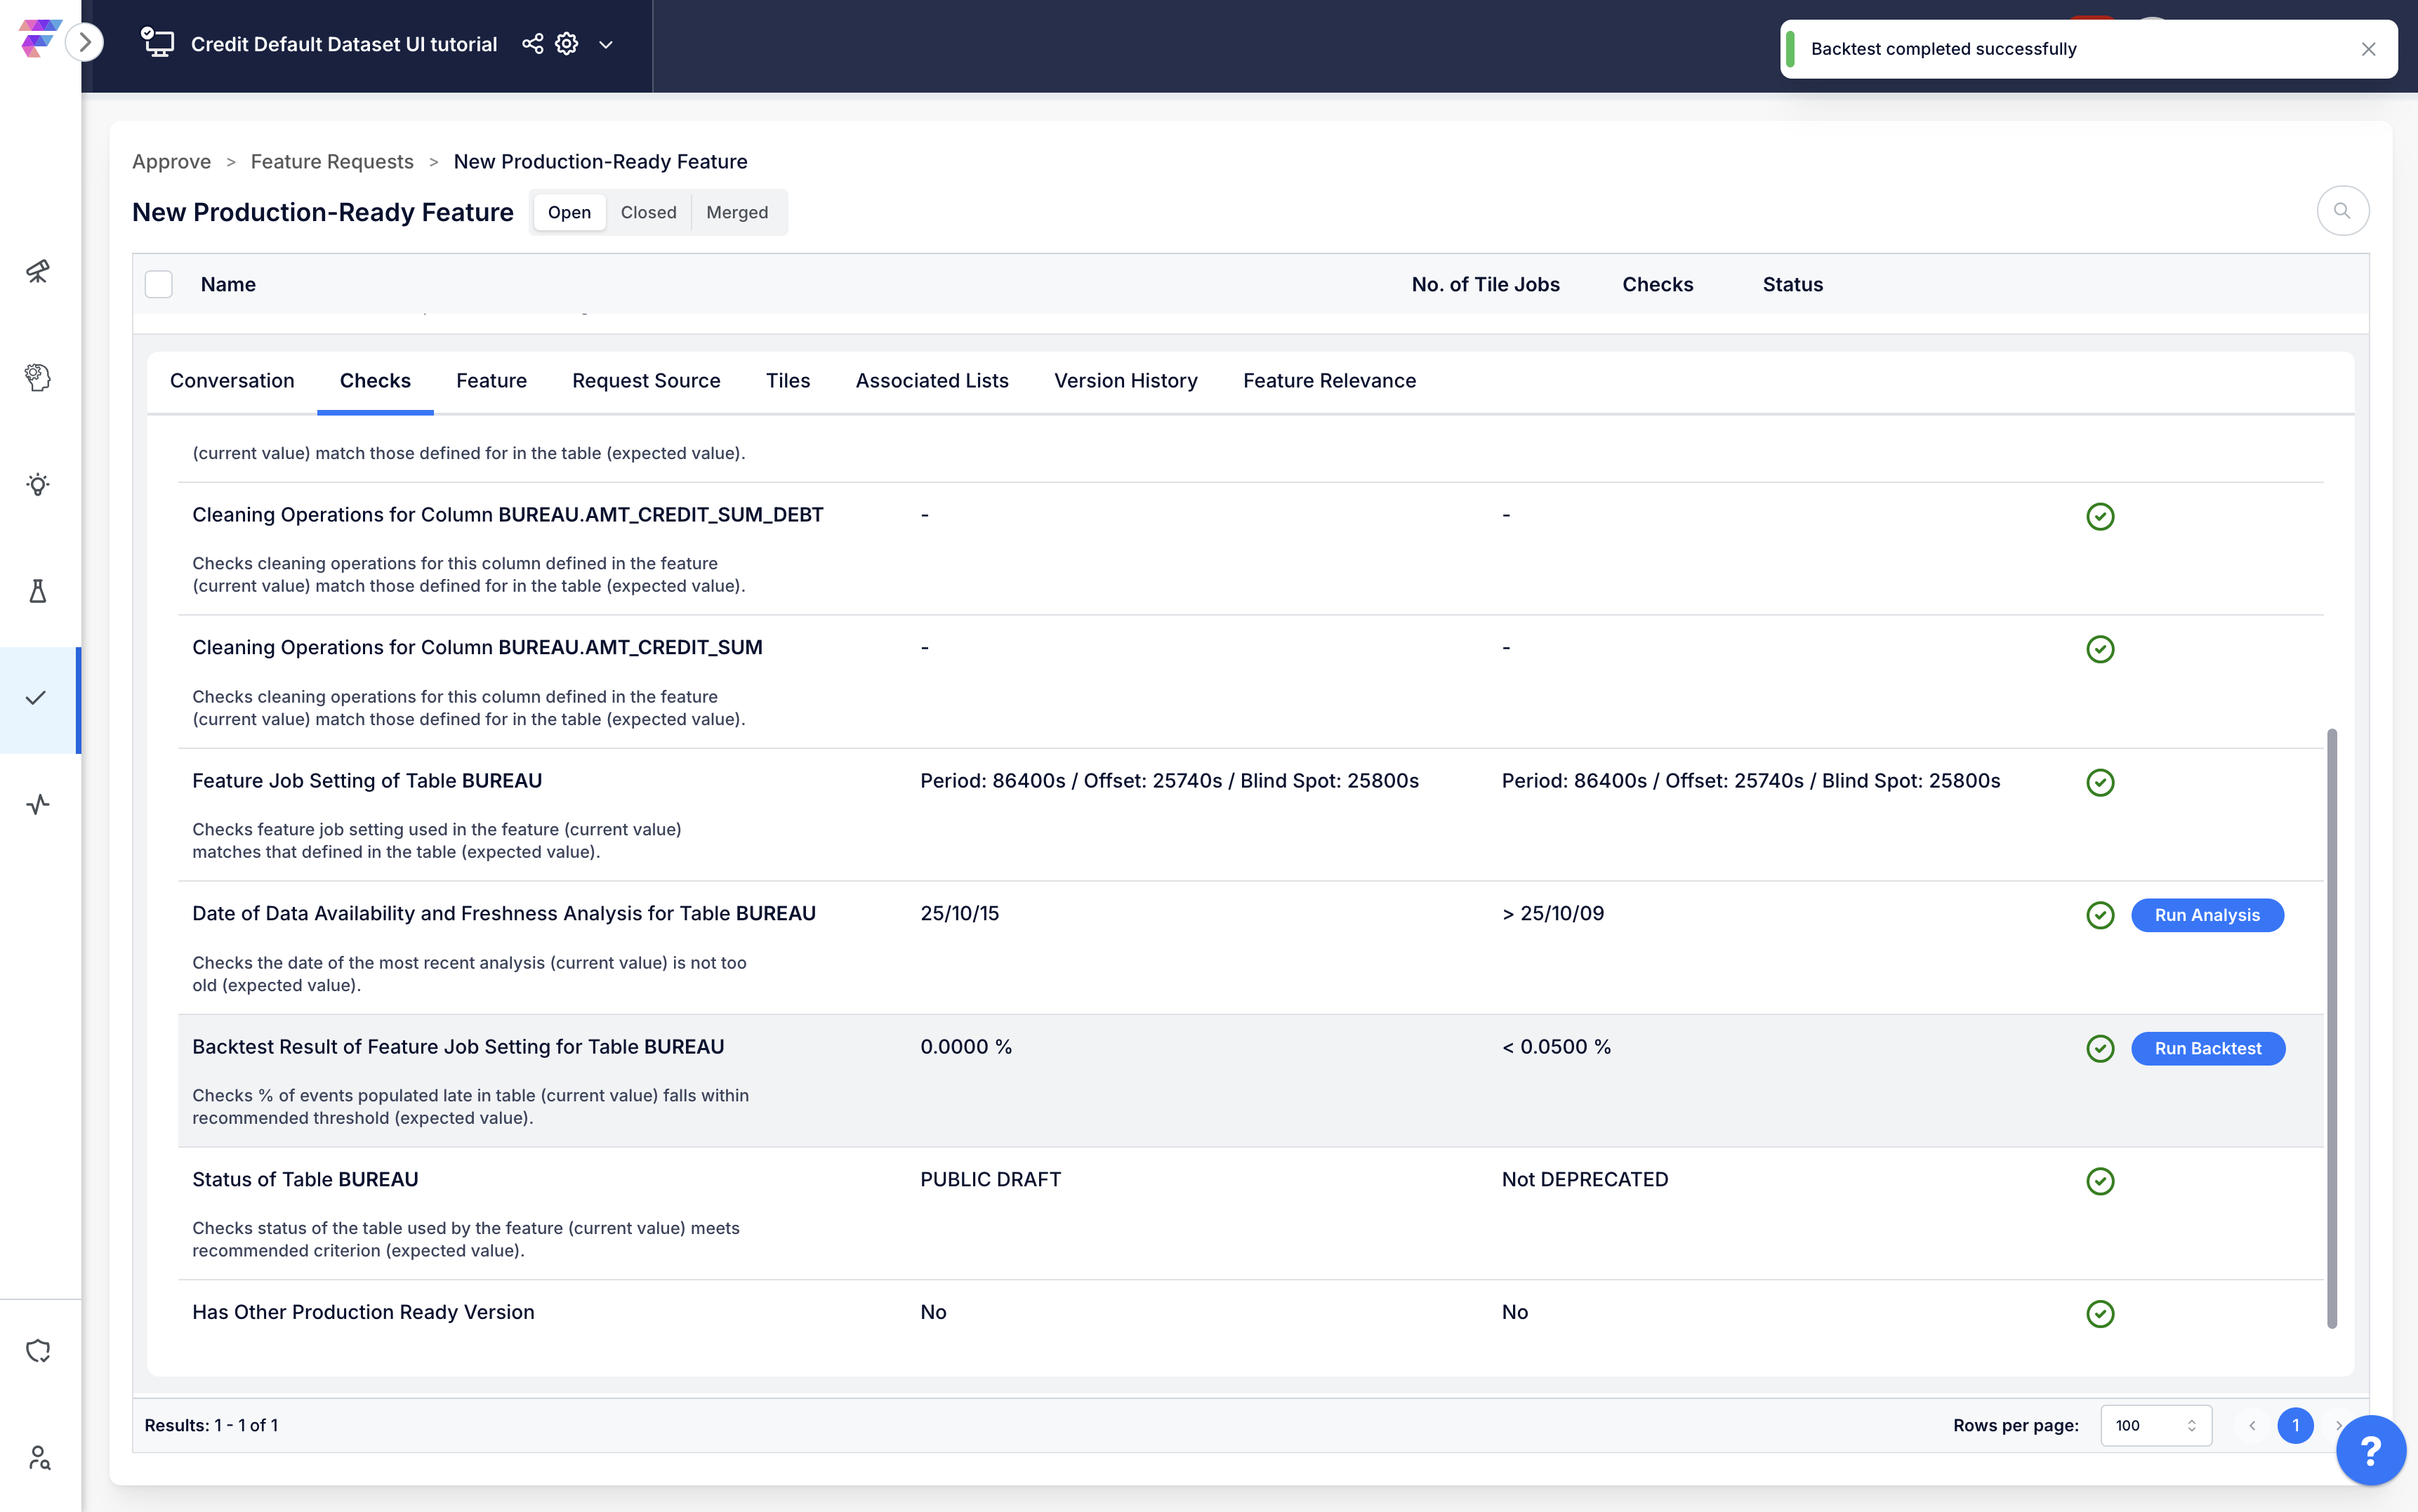Open the shield icon near the sidebar bottom

point(38,1351)
